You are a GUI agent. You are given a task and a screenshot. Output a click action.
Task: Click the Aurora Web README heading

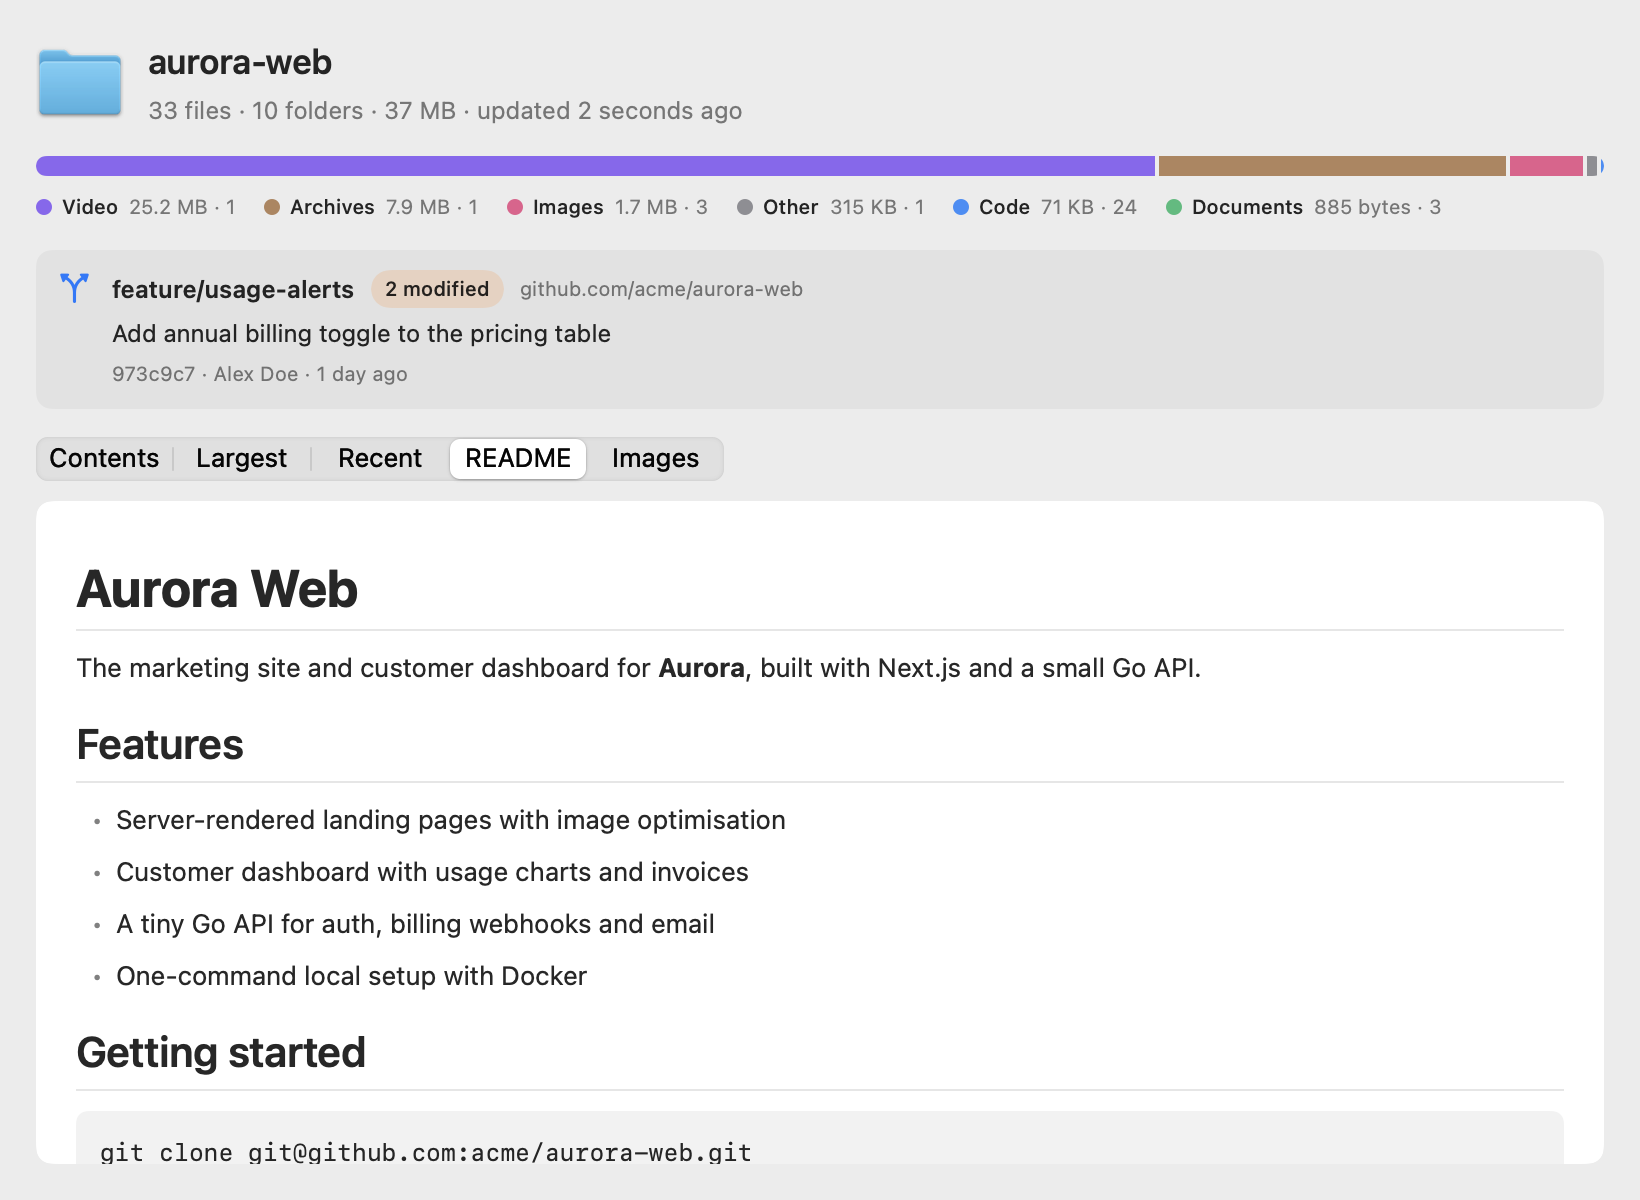(217, 589)
